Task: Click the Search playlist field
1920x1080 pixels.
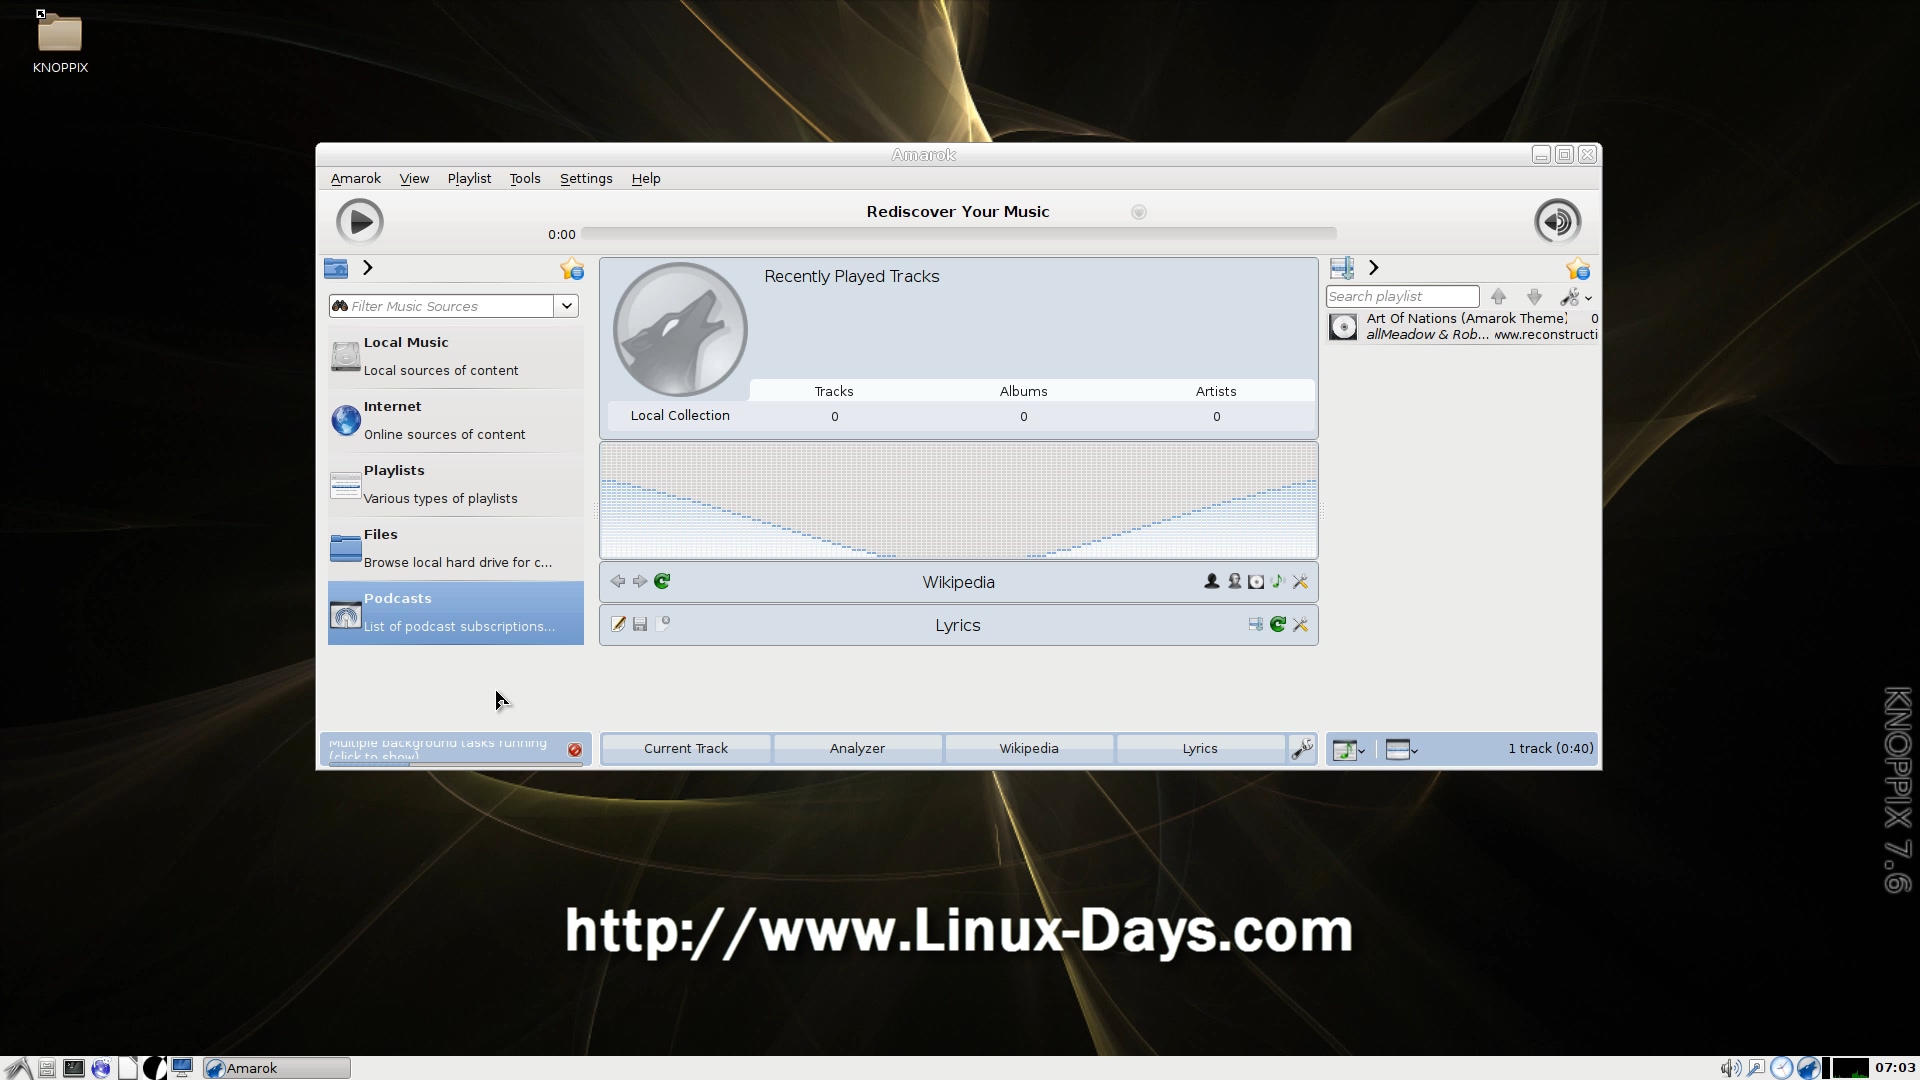Action: tap(1402, 297)
